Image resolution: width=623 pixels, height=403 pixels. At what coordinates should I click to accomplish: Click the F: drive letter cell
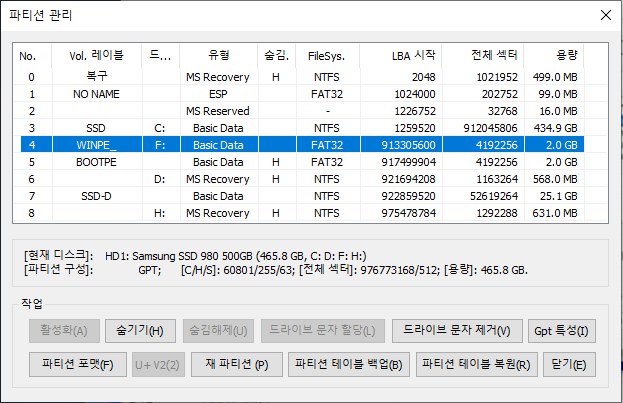pos(160,145)
